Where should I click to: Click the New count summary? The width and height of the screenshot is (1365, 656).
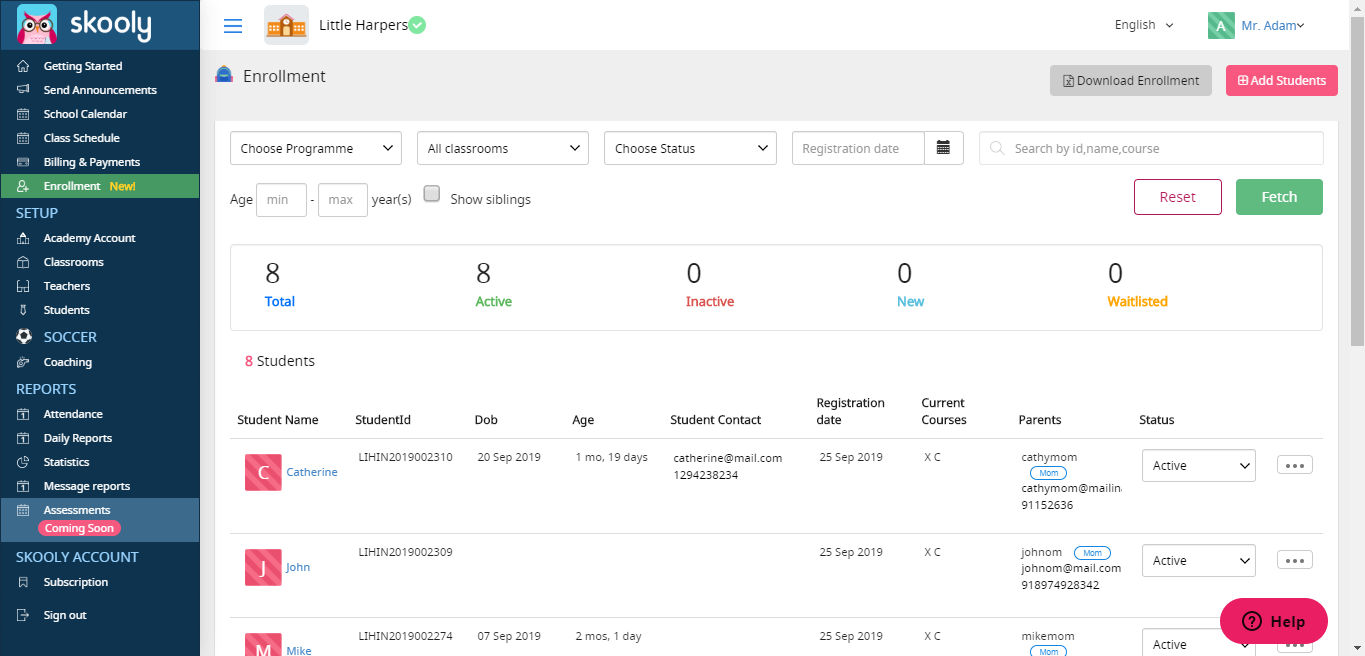(910, 285)
